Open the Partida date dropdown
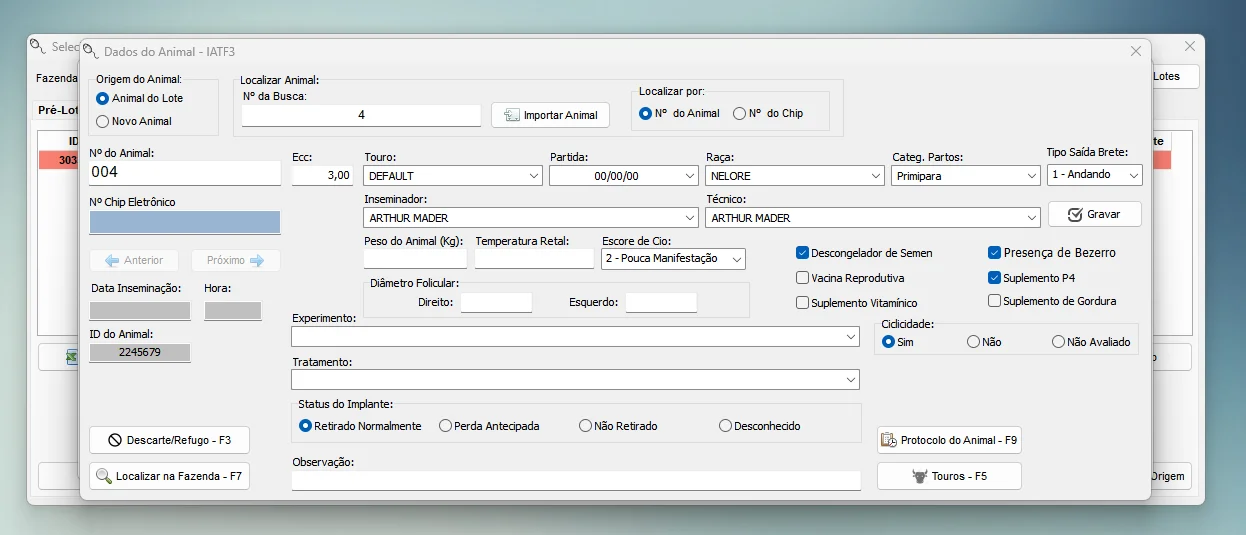 pyautogui.click(x=624, y=175)
